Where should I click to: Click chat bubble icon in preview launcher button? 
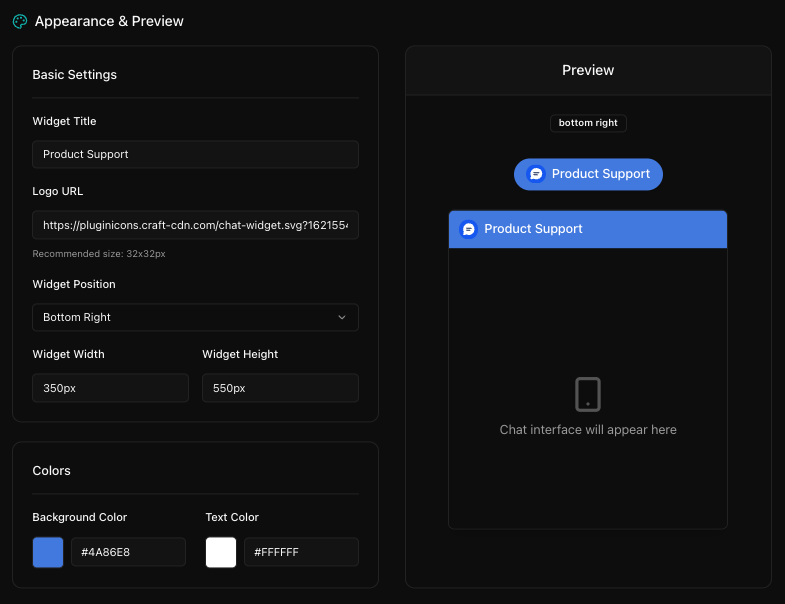click(536, 174)
